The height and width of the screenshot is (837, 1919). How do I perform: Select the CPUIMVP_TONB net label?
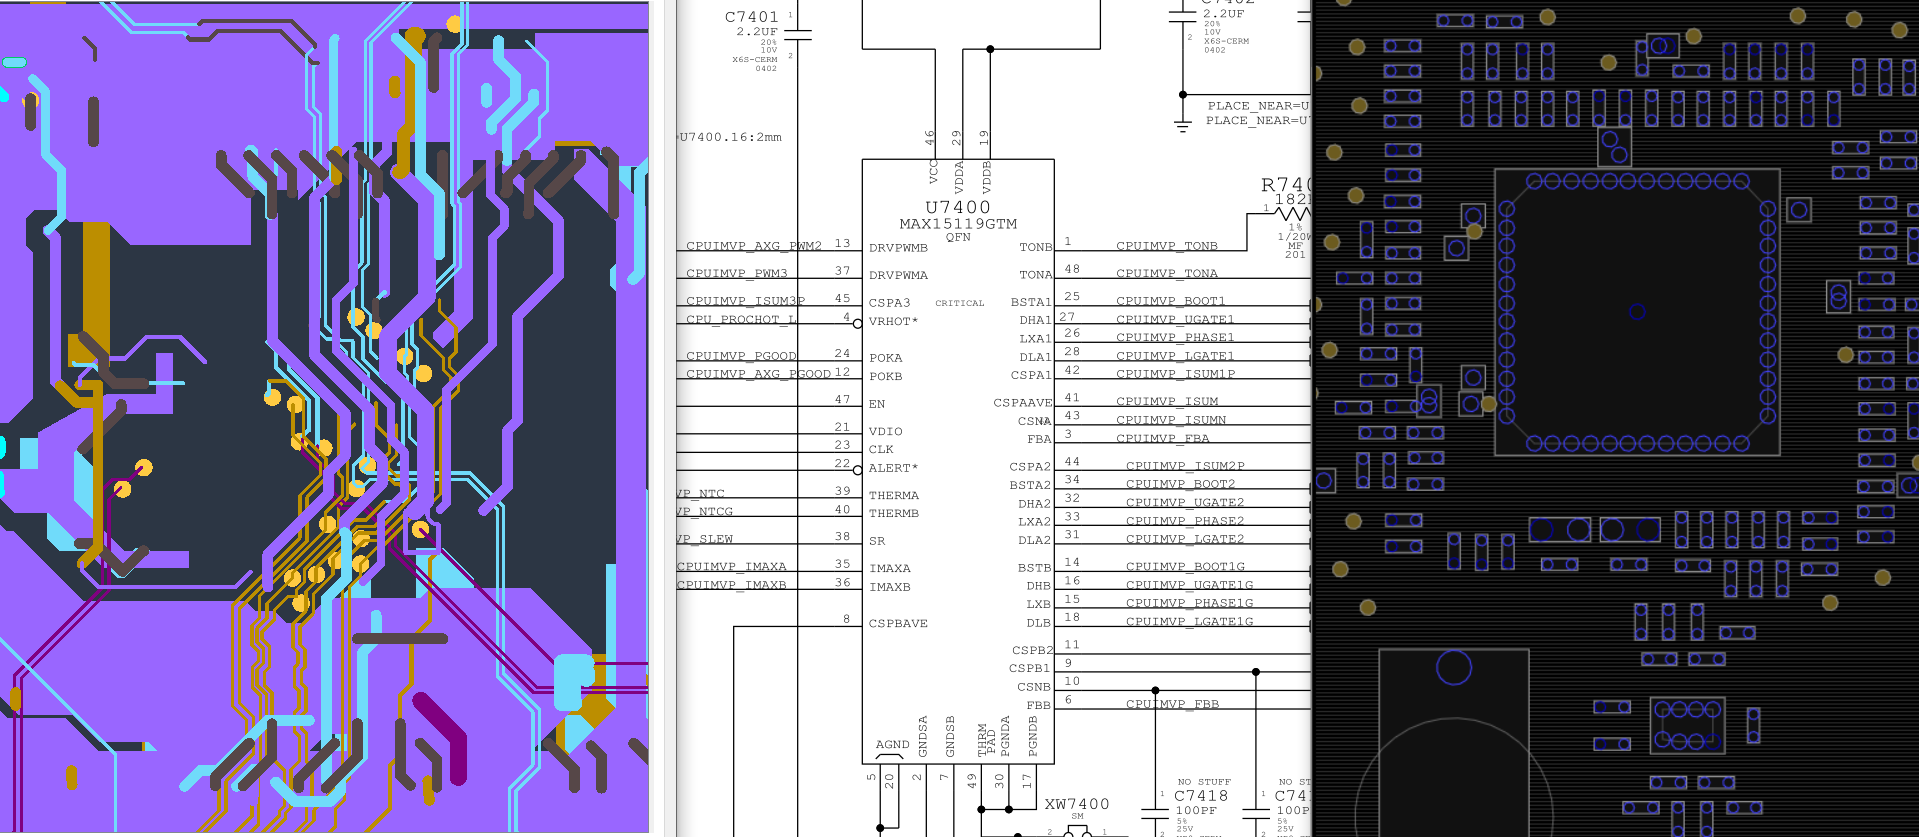[x=1166, y=246]
